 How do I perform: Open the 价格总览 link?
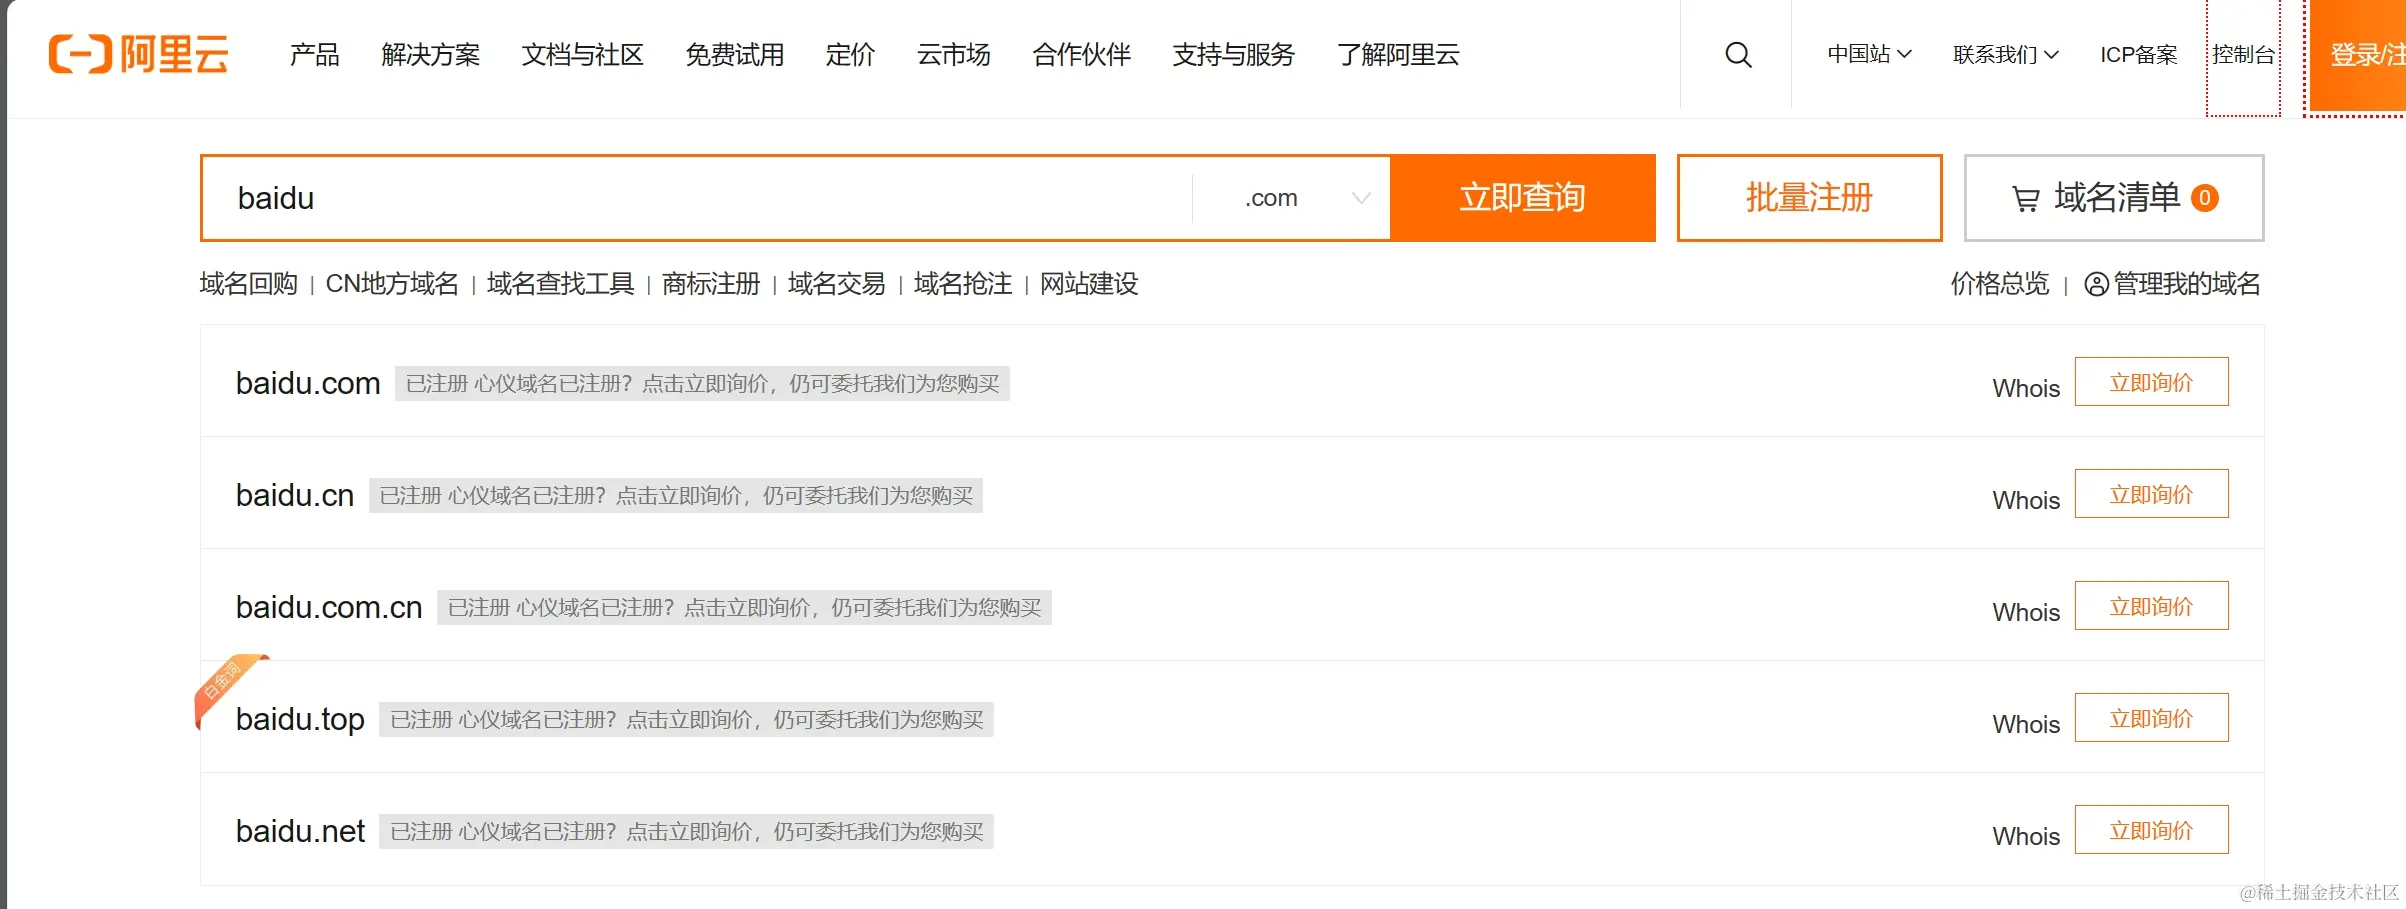pos(2000,284)
